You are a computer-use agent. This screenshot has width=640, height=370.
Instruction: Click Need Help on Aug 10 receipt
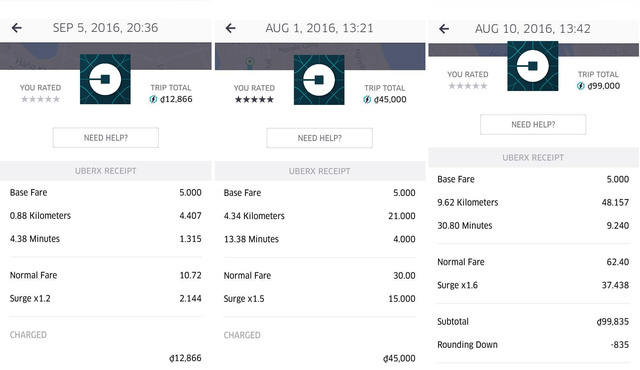point(533,125)
